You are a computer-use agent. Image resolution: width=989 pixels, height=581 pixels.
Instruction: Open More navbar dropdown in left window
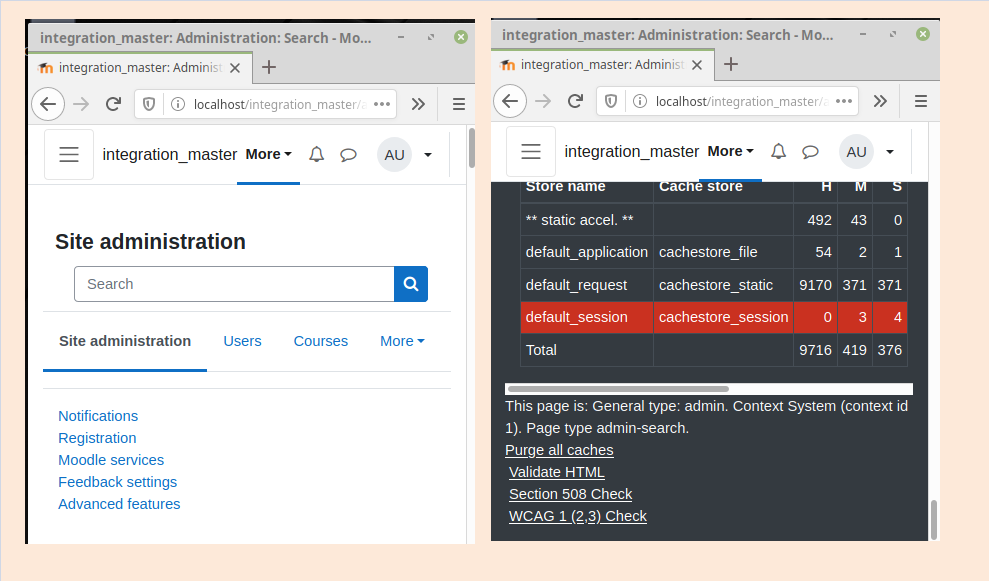point(269,155)
